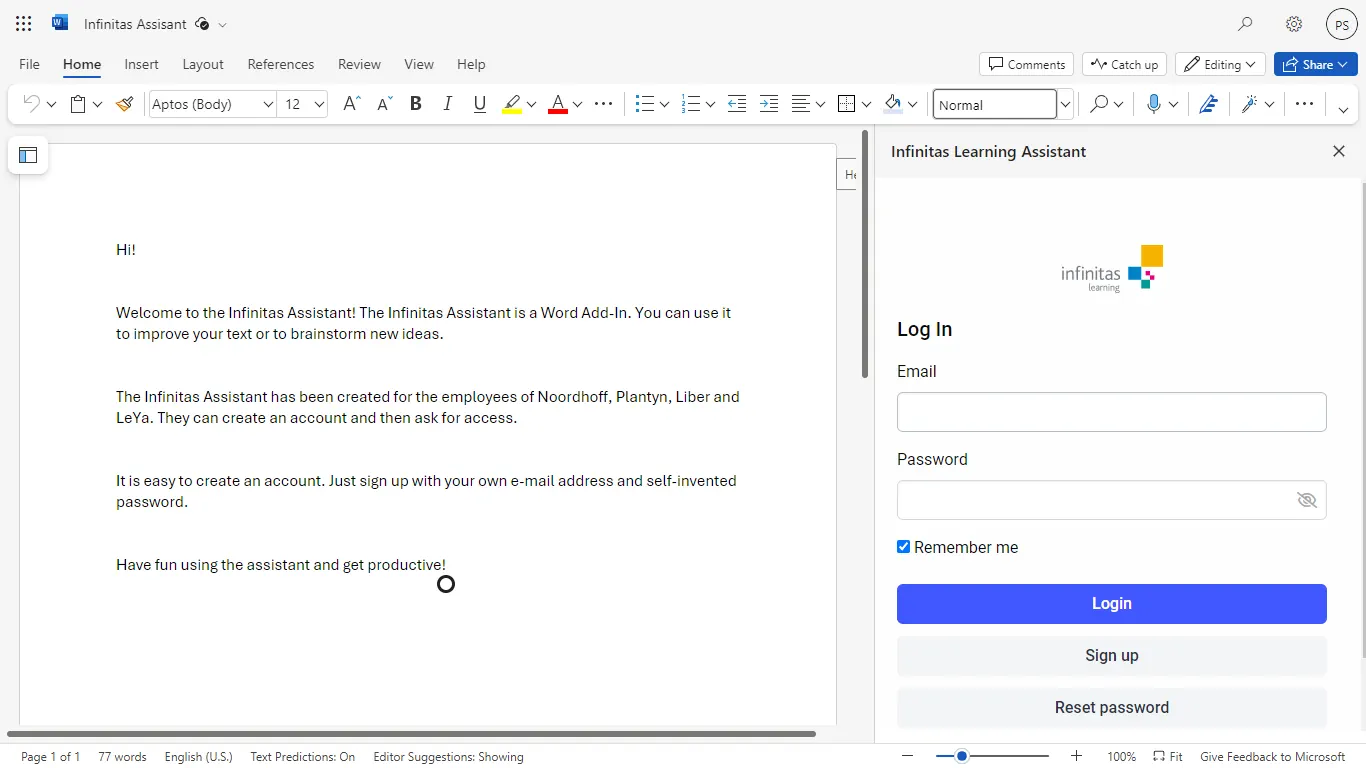The image size is (1366, 768).
Task: Expand the font color dropdown arrow
Action: coord(577,104)
